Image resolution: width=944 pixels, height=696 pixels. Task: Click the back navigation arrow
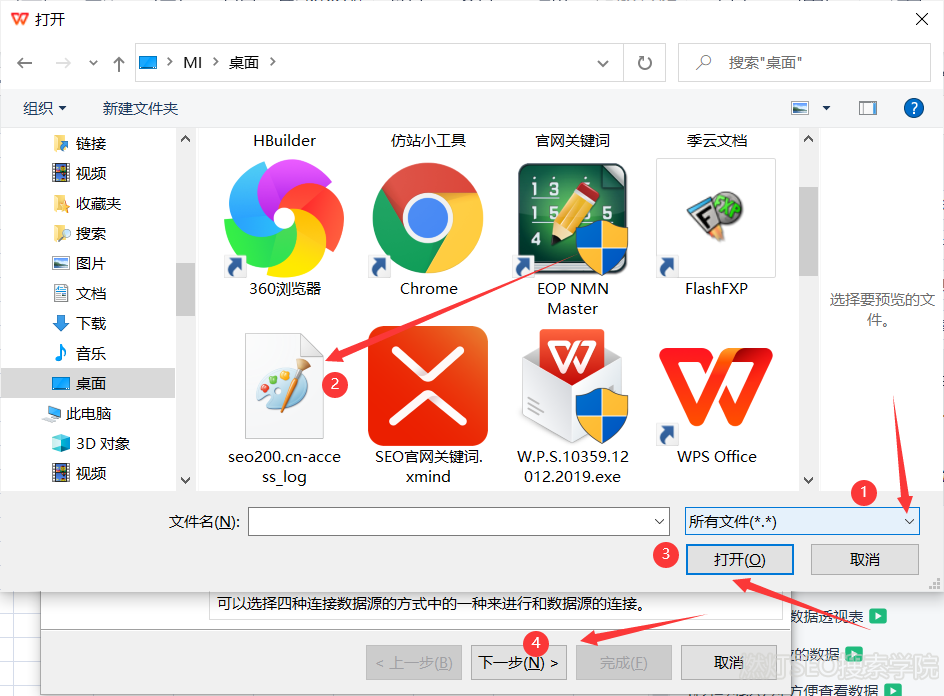tap(25, 63)
